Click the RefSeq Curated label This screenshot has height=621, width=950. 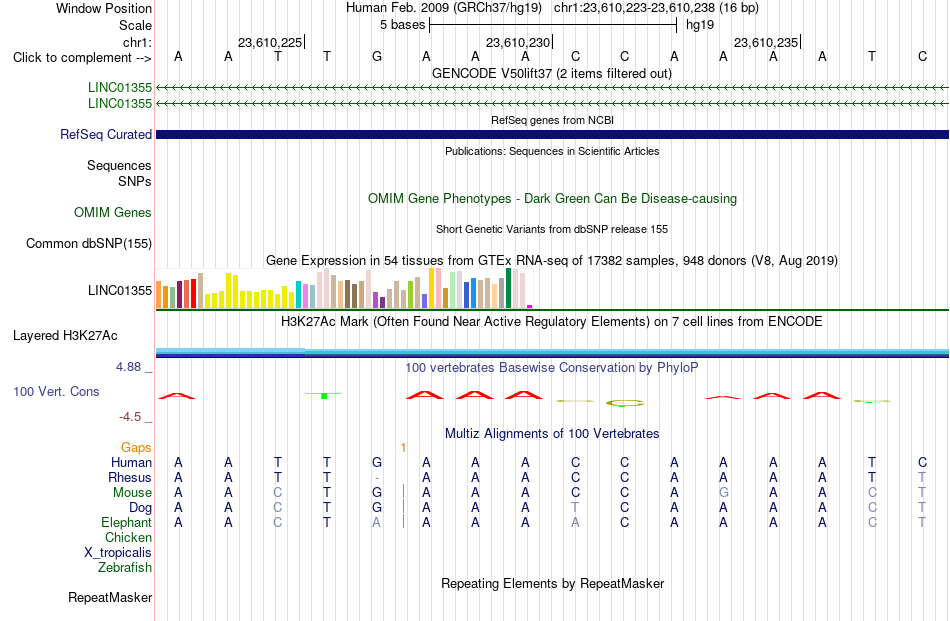[x=106, y=134]
